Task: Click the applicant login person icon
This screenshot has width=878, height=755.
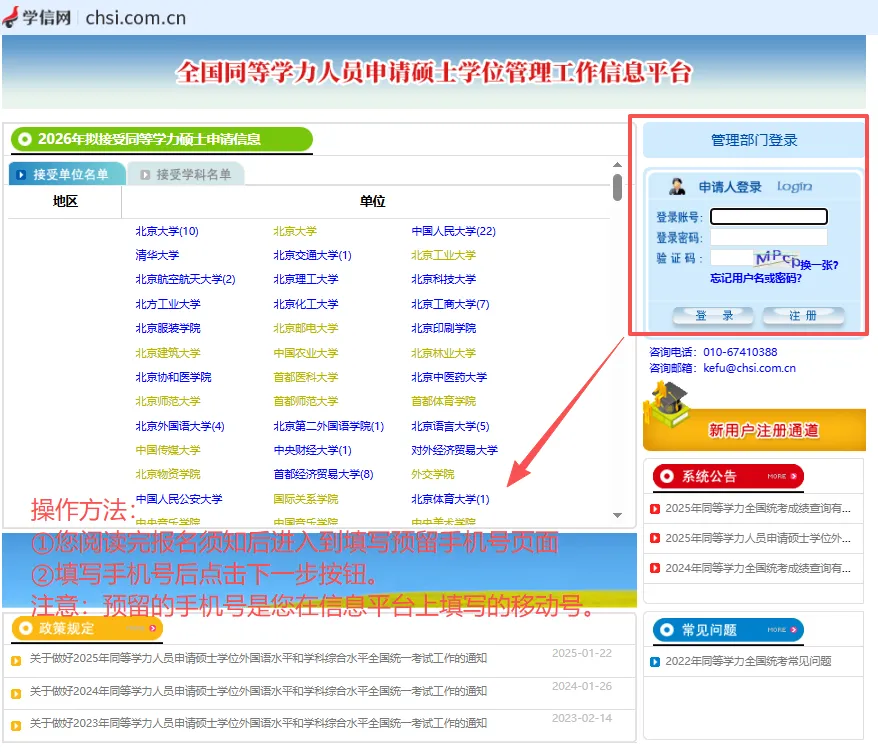Action: (677, 187)
